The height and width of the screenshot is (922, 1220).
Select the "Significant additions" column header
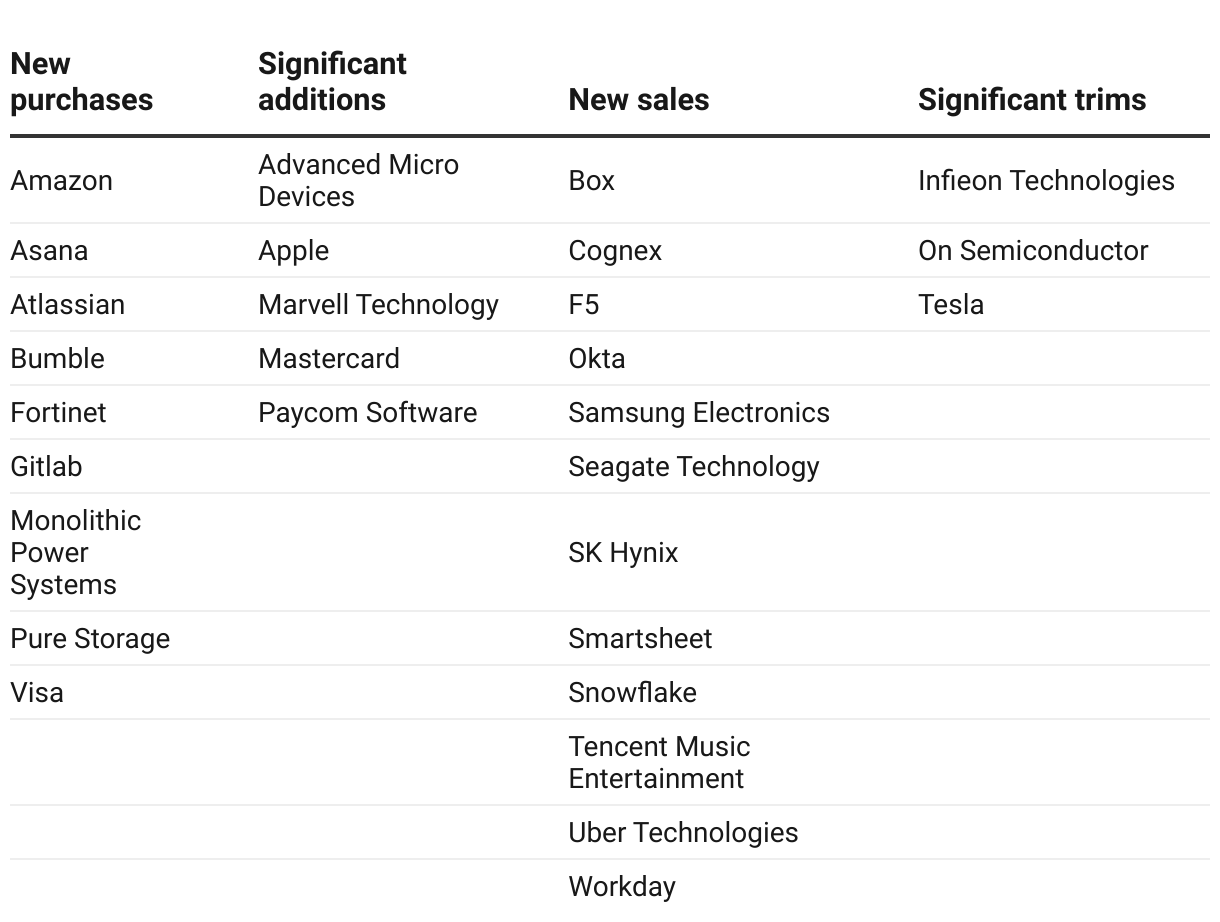tap(332, 82)
